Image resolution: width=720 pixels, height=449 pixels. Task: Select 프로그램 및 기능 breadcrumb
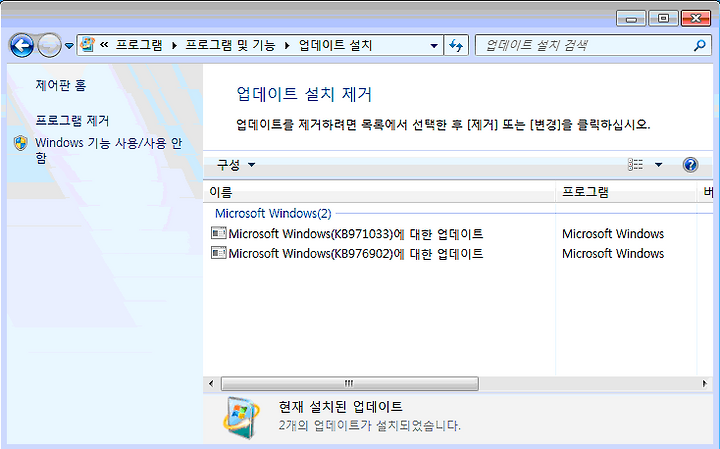tap(230, 45)
